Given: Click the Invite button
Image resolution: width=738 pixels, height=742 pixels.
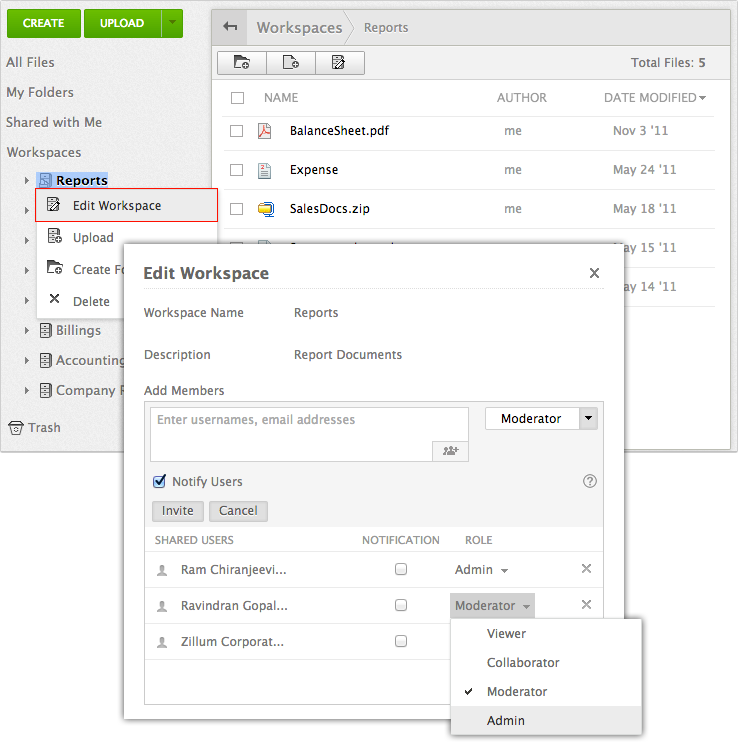Looking at the screenshot, I should pos(177,511).
